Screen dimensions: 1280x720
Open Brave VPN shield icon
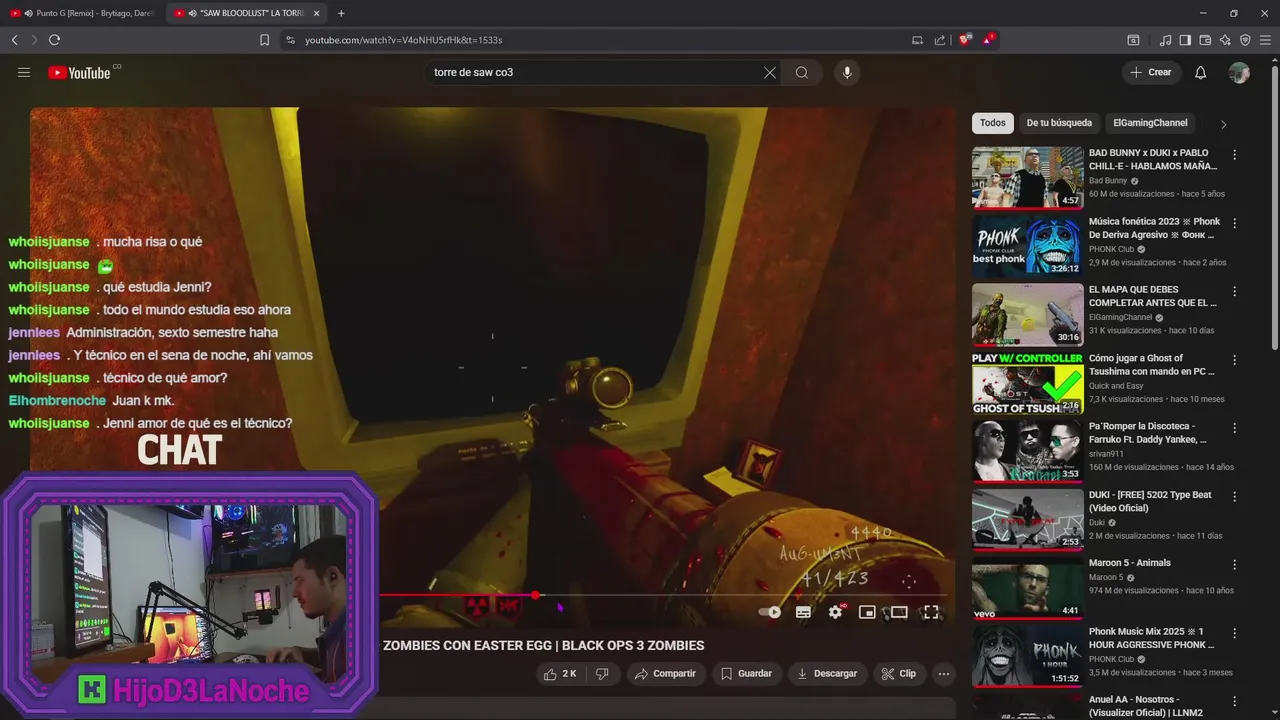(x=1245, y=40)
